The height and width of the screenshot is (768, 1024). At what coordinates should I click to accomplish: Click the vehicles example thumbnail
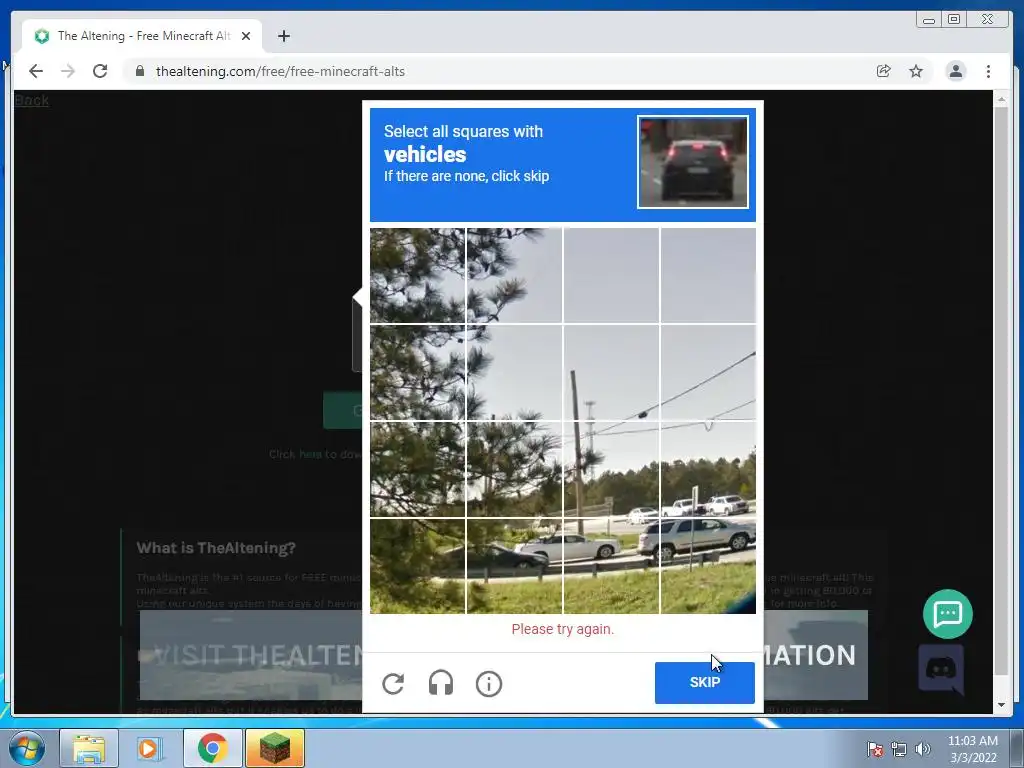pyautogui.click(x=693, y=162)
